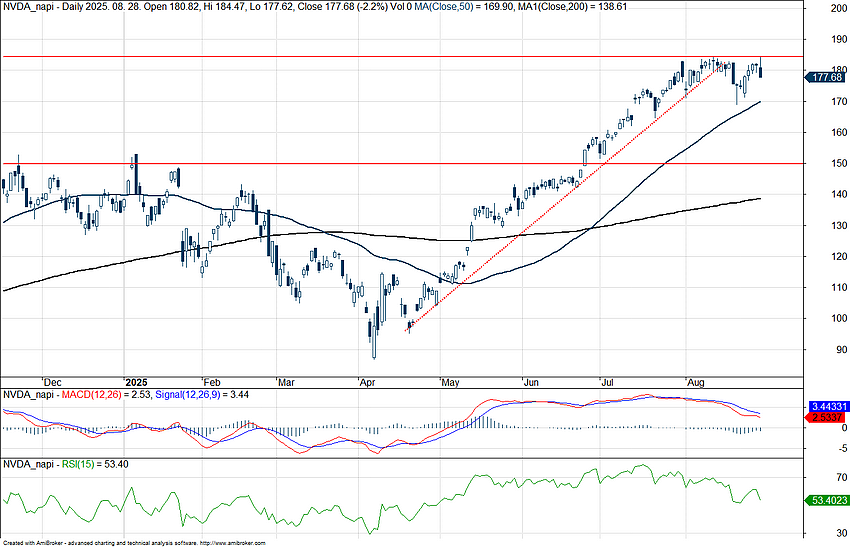
Task: Click the 160 price axis label
Action: click(839, 132)
